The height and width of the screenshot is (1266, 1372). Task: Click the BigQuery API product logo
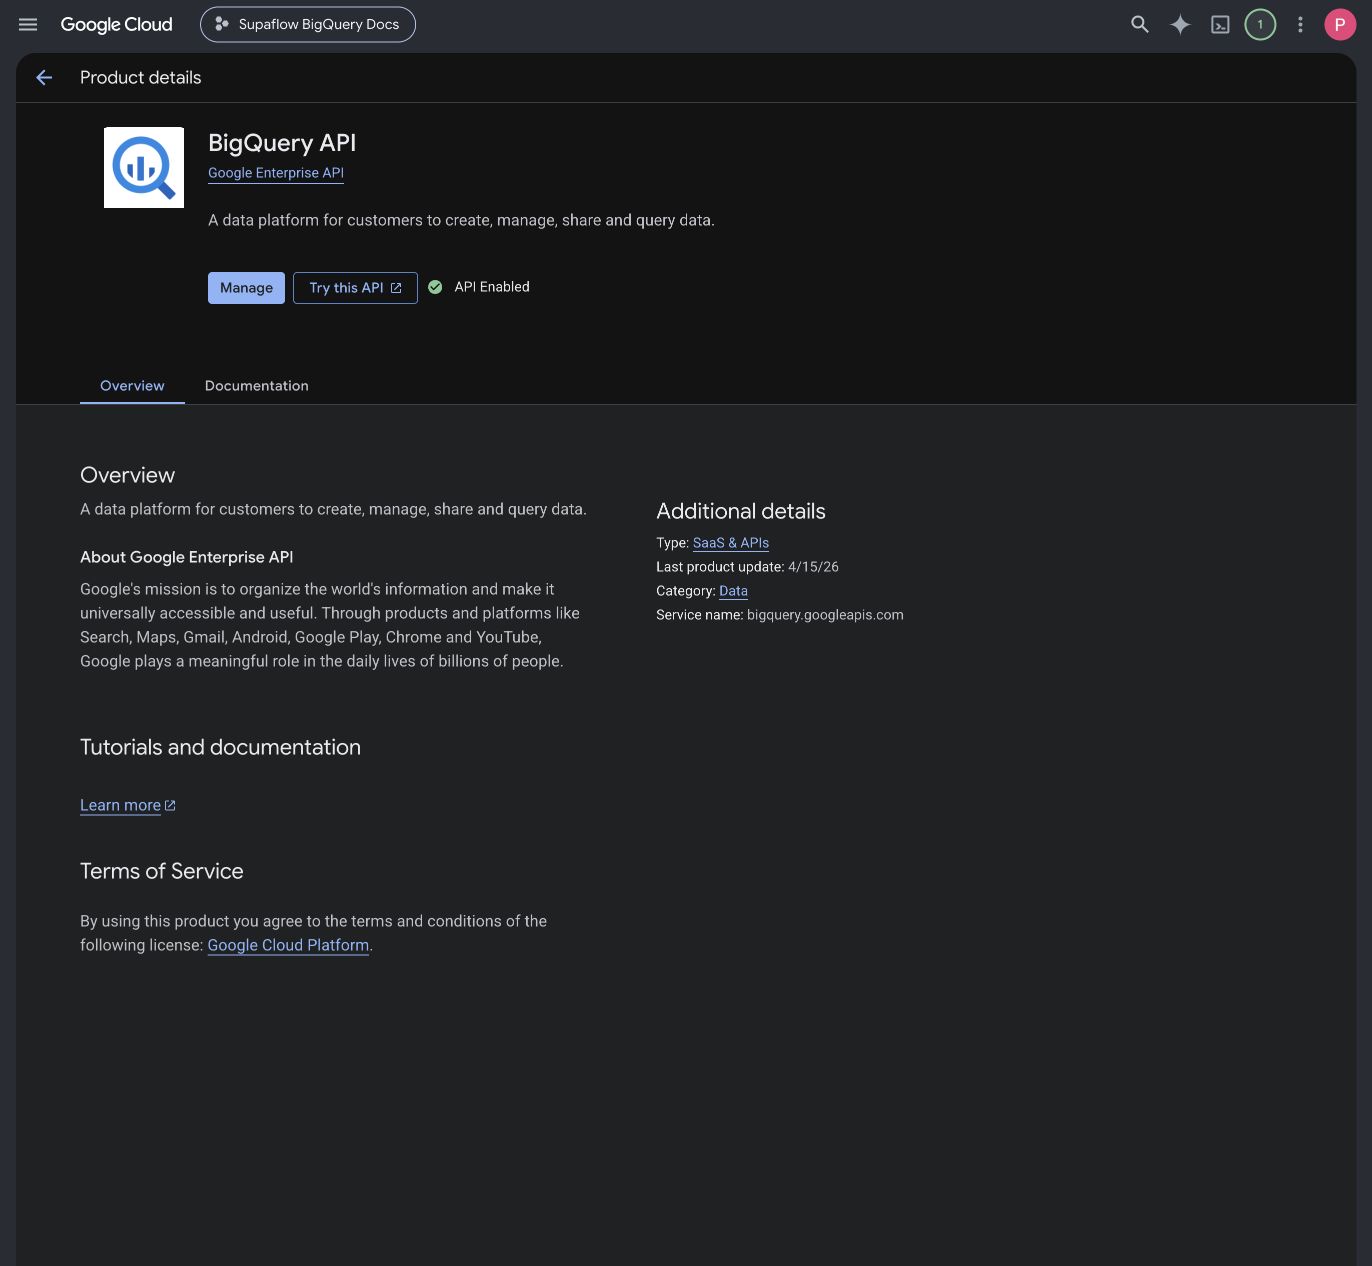(x=144, y=167)
